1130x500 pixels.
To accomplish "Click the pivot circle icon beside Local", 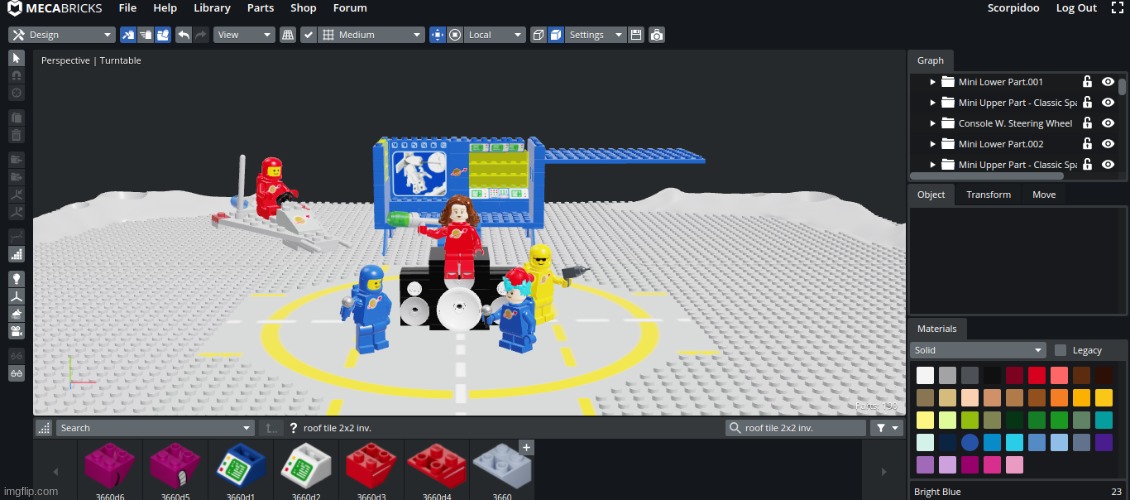I will point(455,35).
